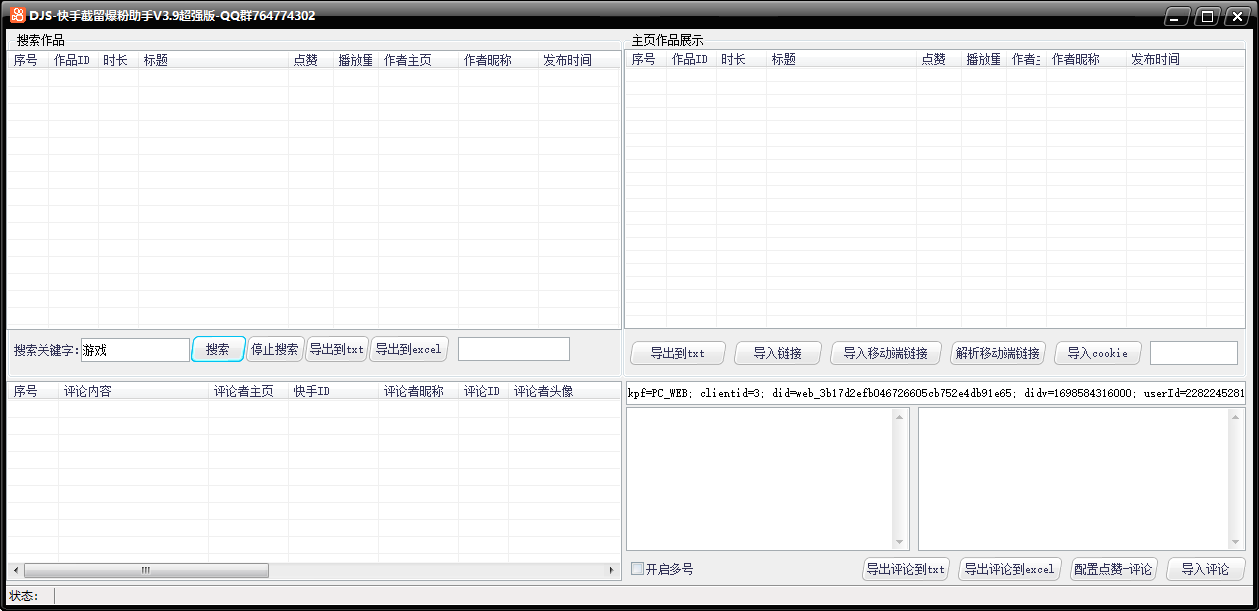Enable the 开启多号 checkbox
Image resolution: width=1259 pixels, height=611 pixels.
click(x=638, y=569)
